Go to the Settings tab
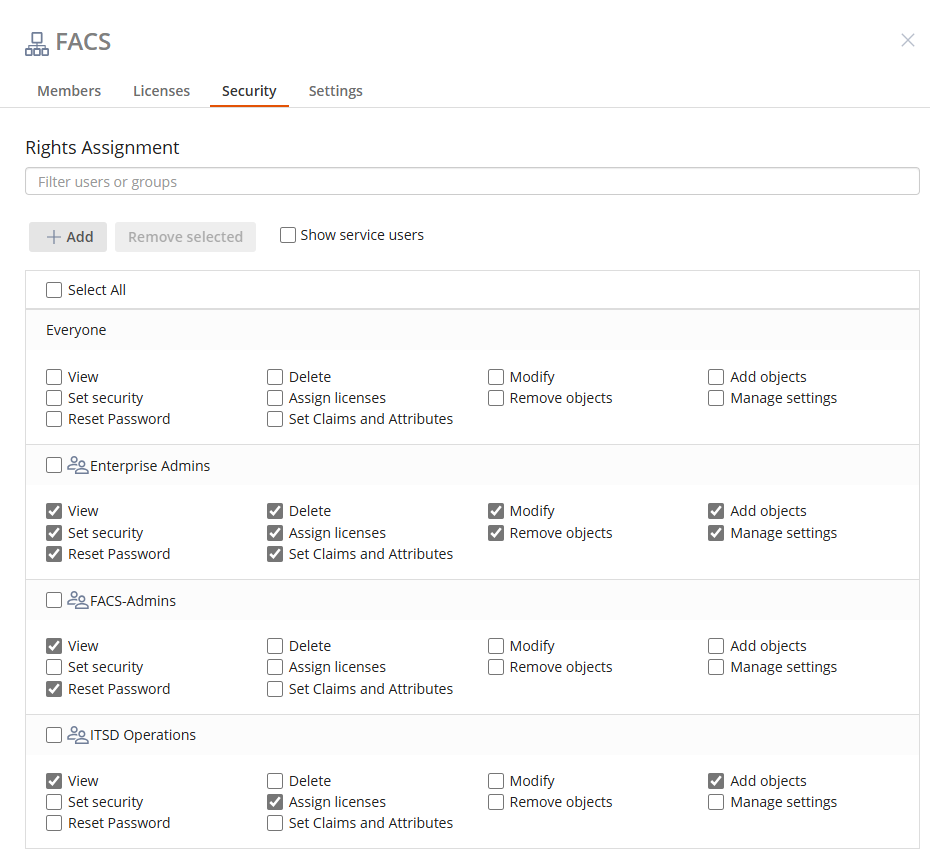Viewport: 930px width, 868px height. coord(335,91)
